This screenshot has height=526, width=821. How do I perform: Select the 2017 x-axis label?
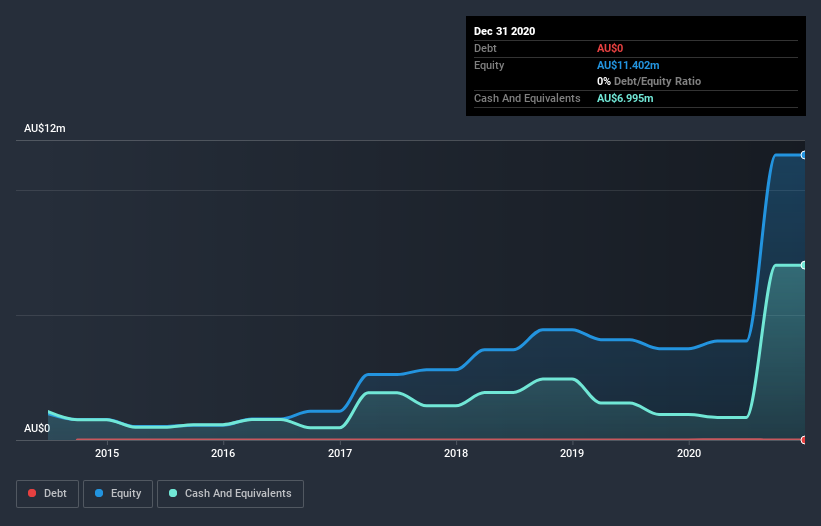340,453
